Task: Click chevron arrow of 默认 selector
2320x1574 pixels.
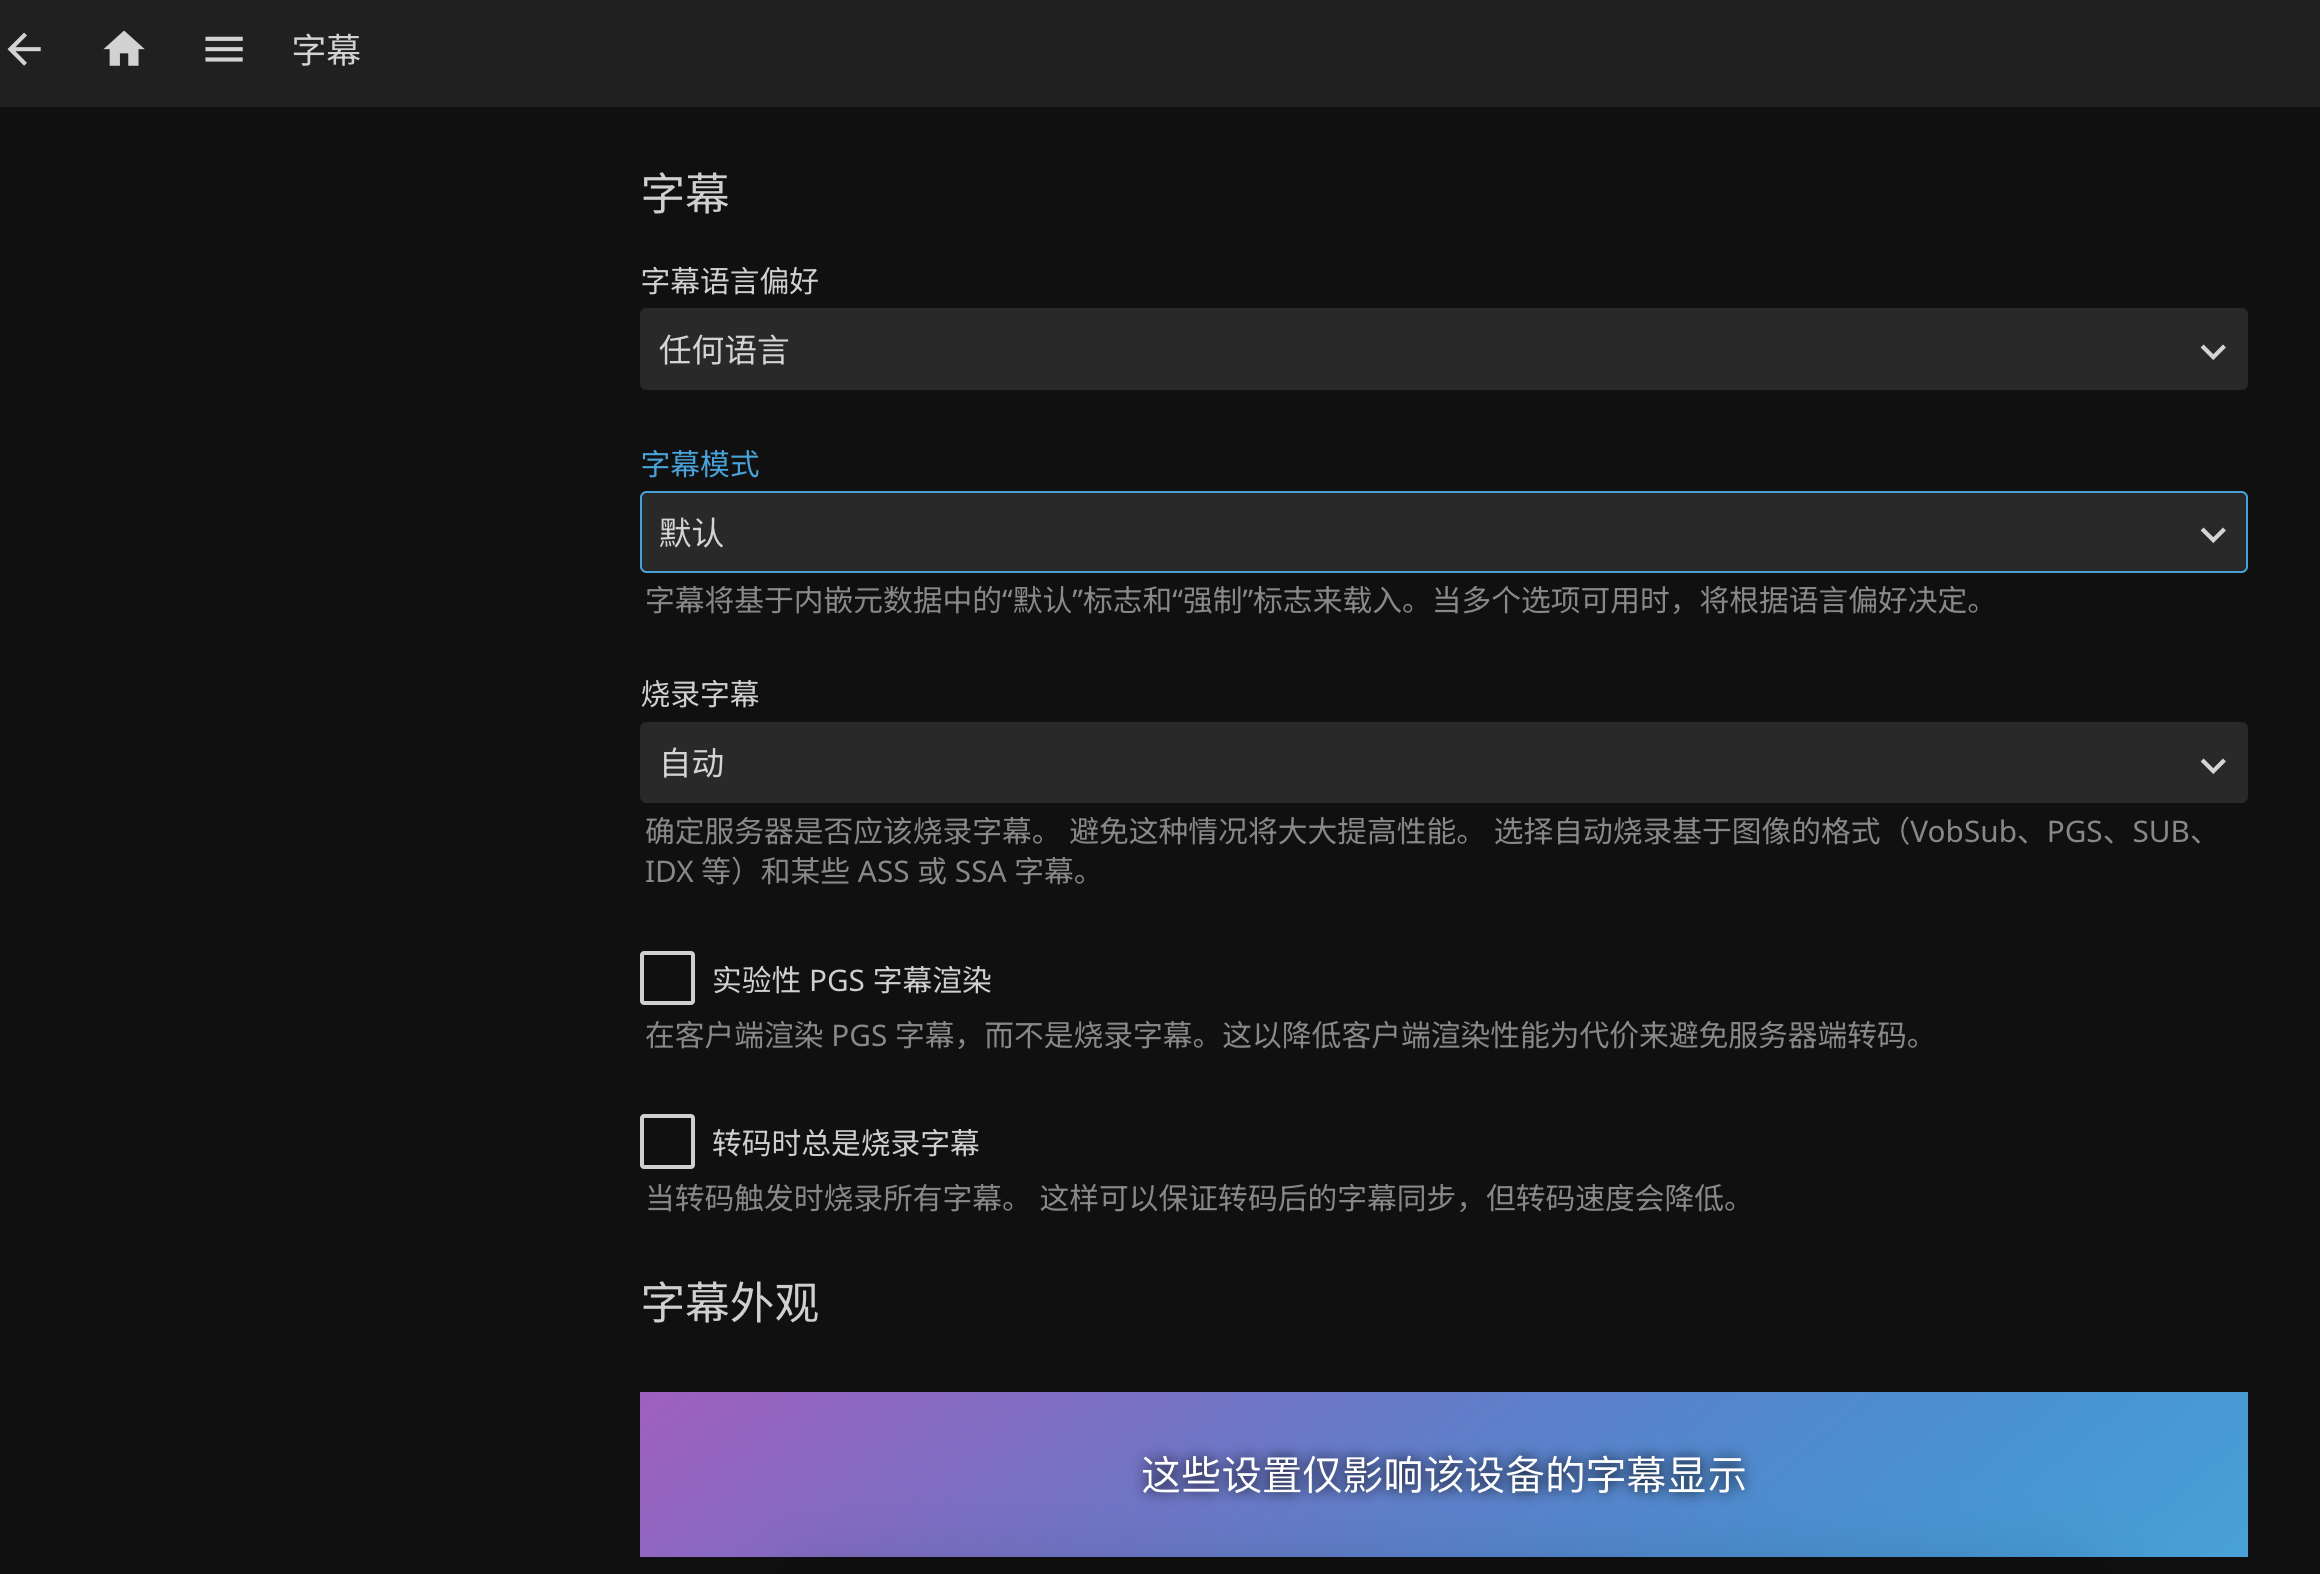Action: pyautogui.click(x=2212, y=534)
